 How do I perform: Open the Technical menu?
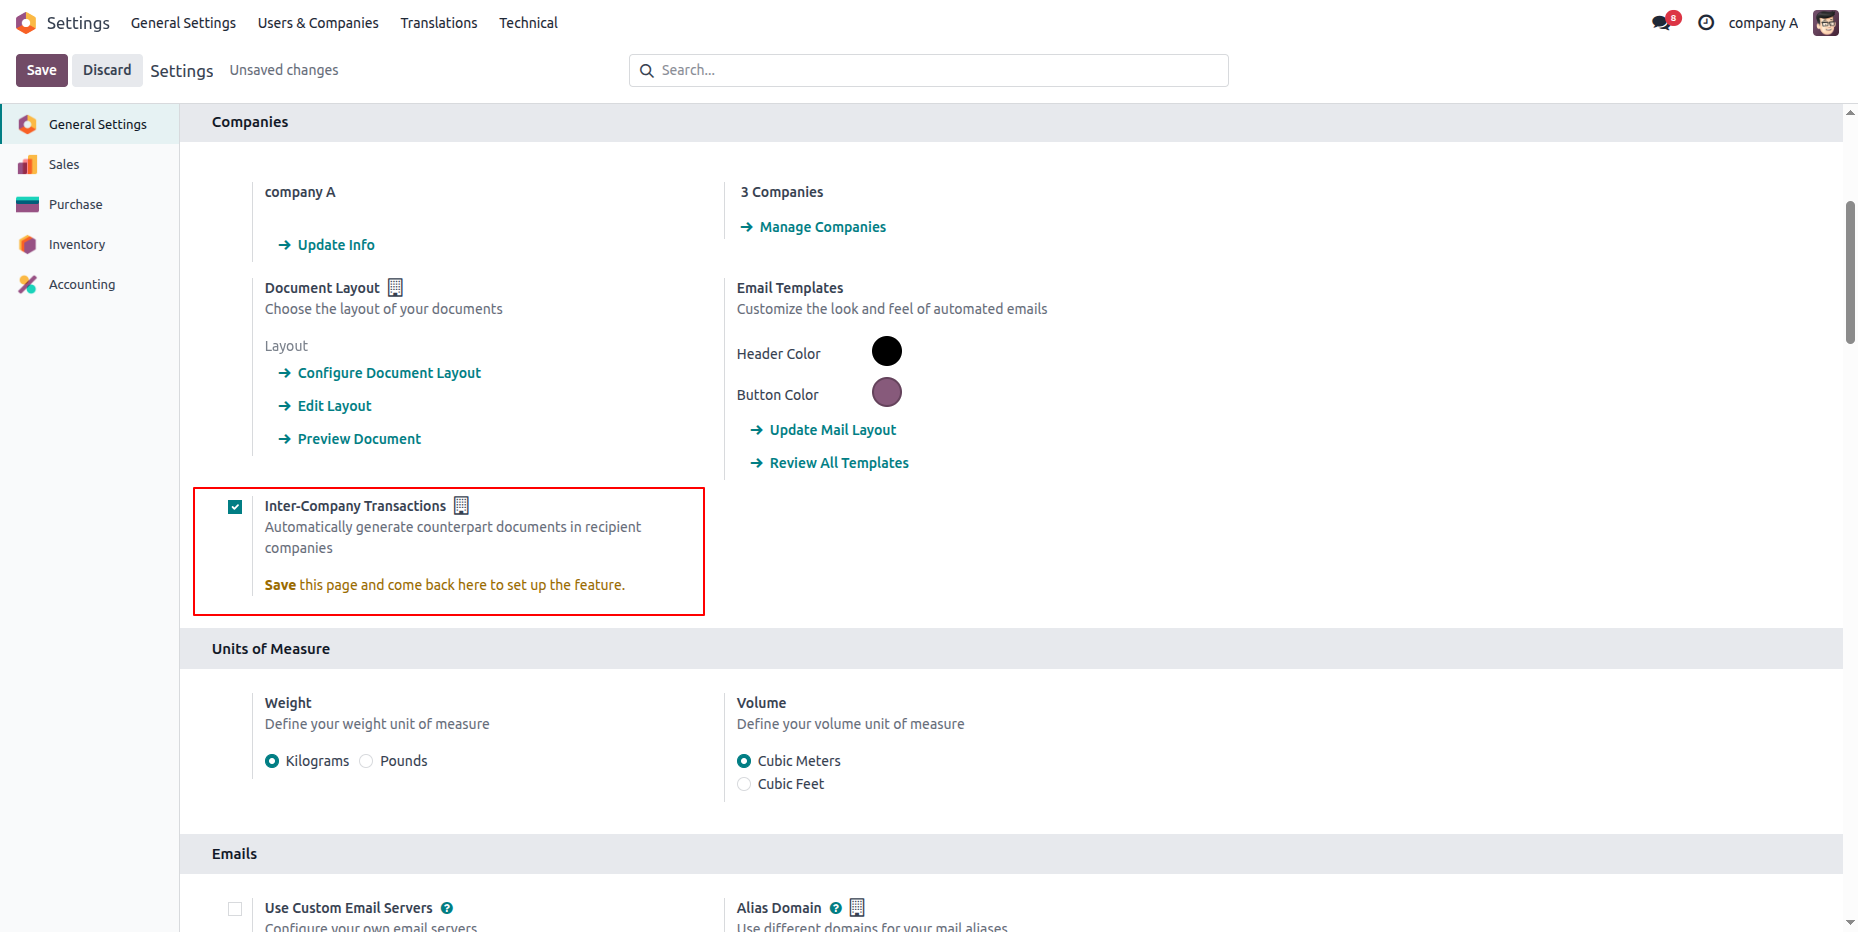(528, 22)
